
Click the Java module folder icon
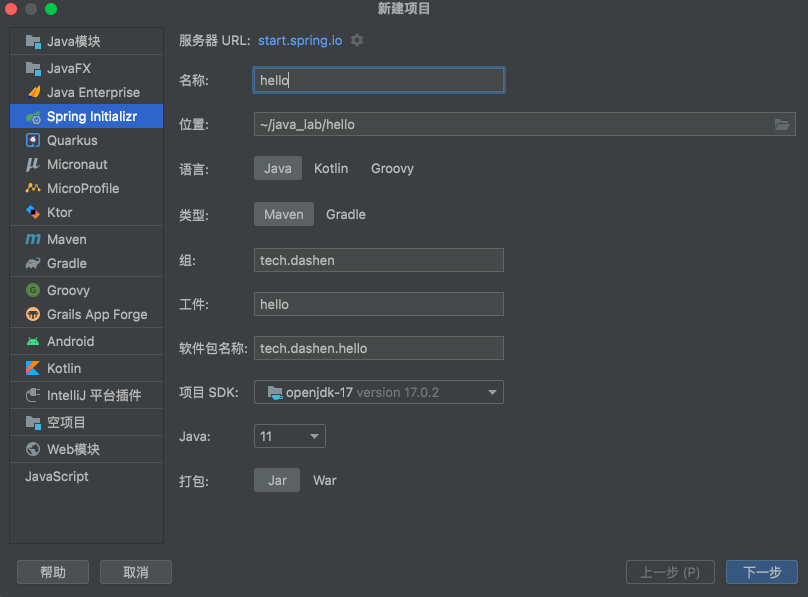coord(33,42)
